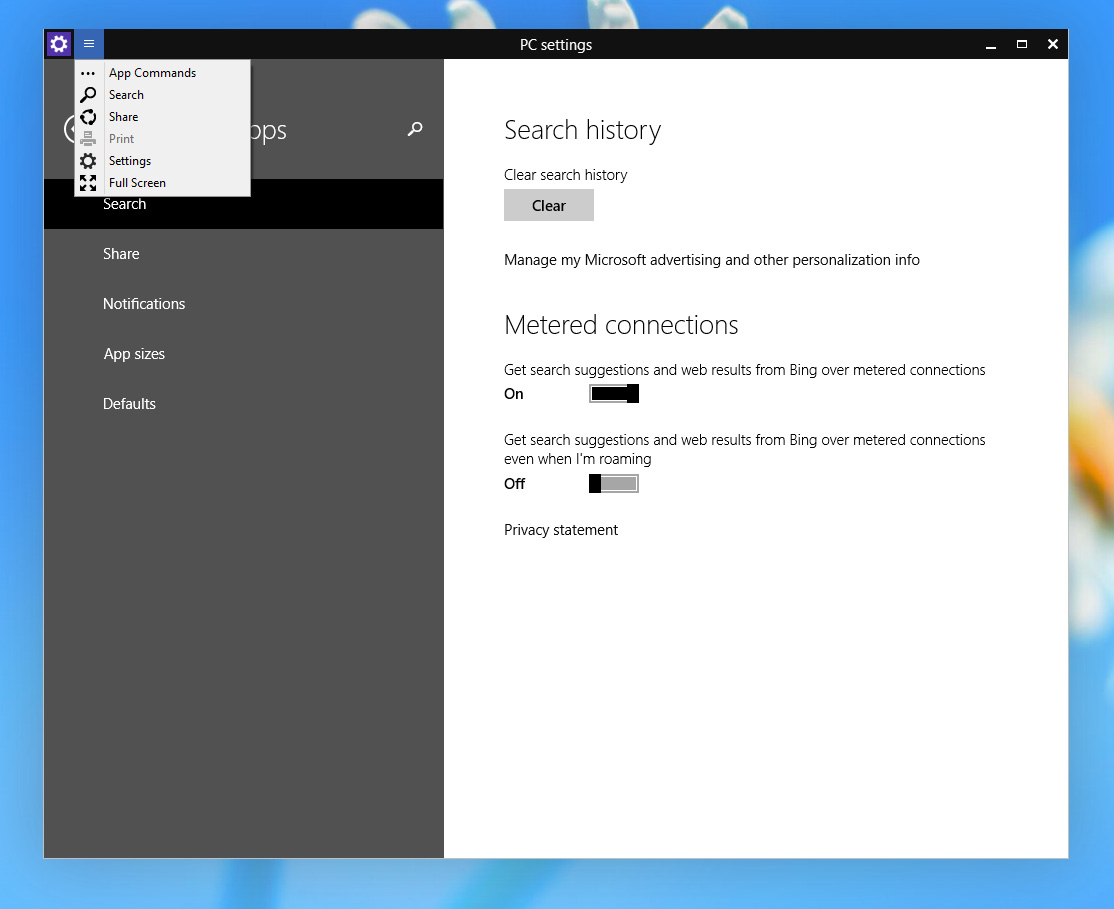Open the hamburger menu icon
Viewport: 1114px width, 909px height.
point(89,44)
